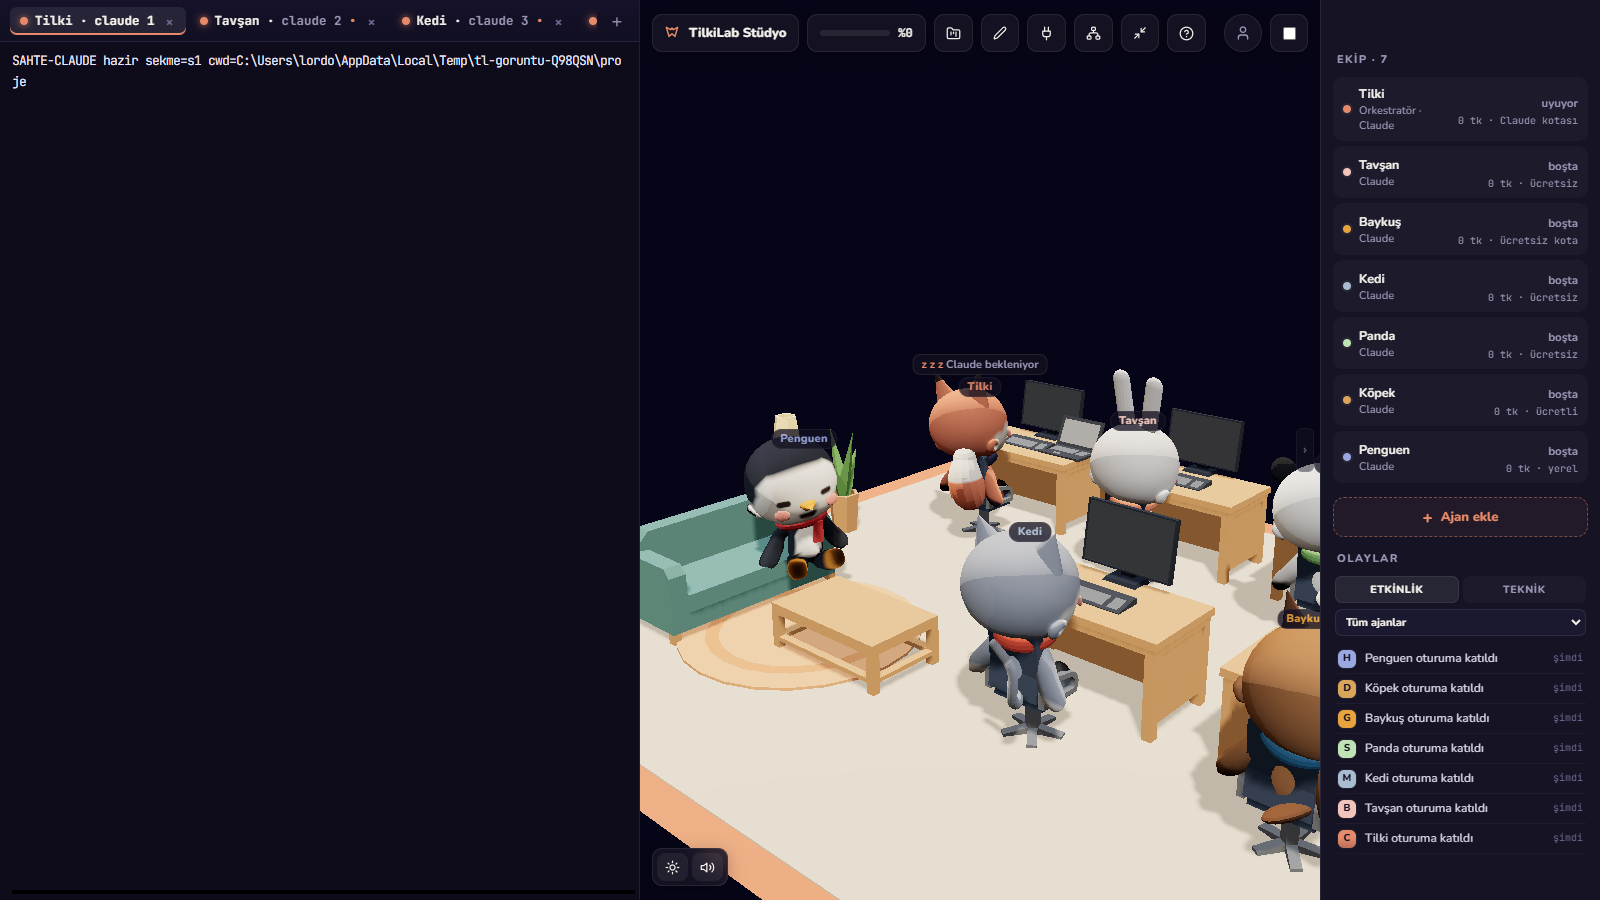1600x900 pixels.
Task: Click the Tavşan label in 3D scene
Action: point(1137,420)
